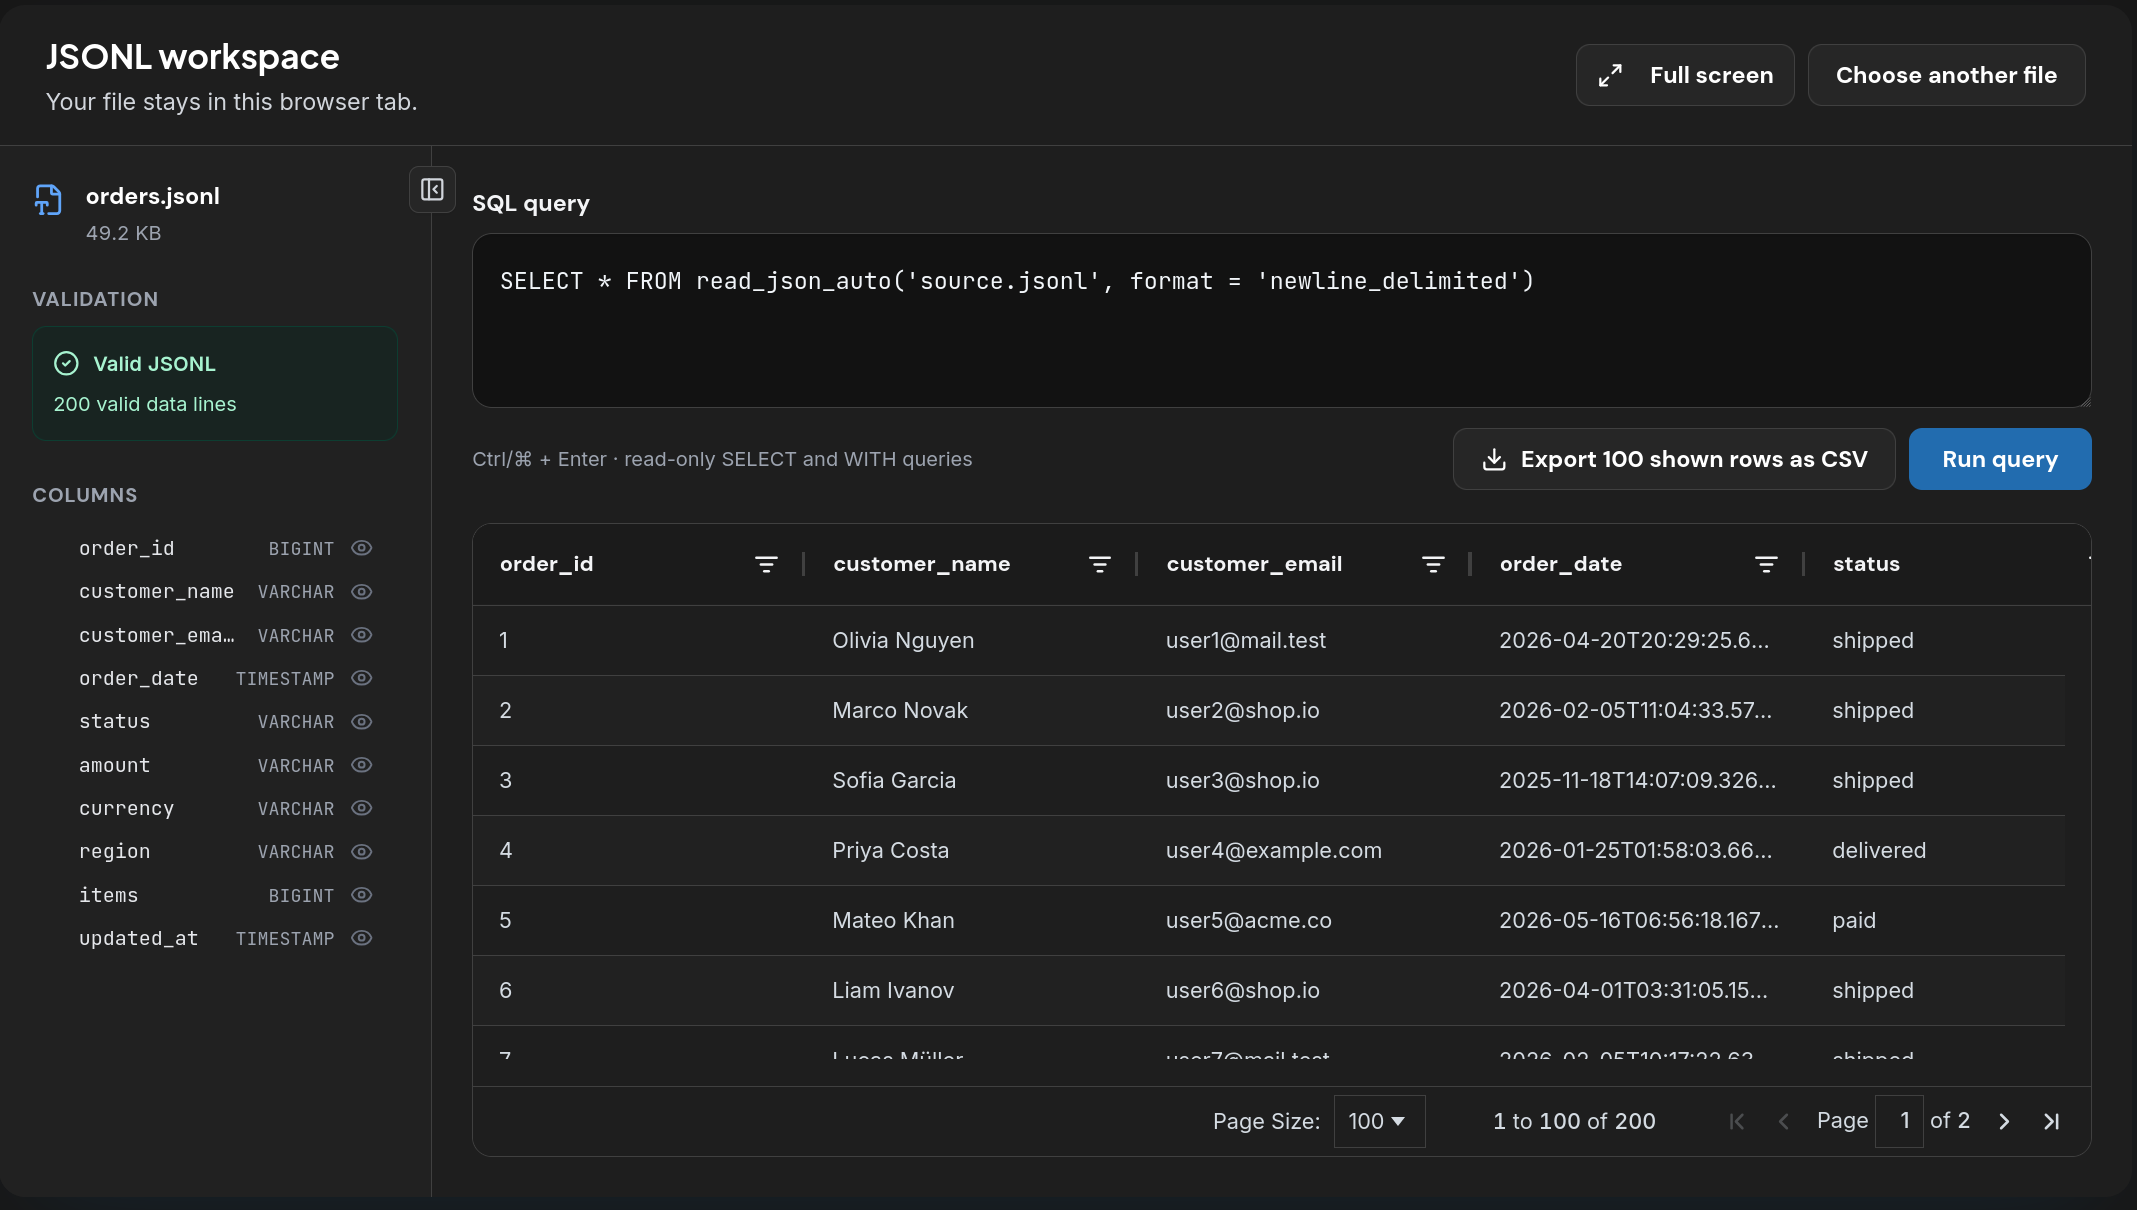Collapse the sidebar panel icon
The image size is (2137, 1210).
tap(432, 189)
